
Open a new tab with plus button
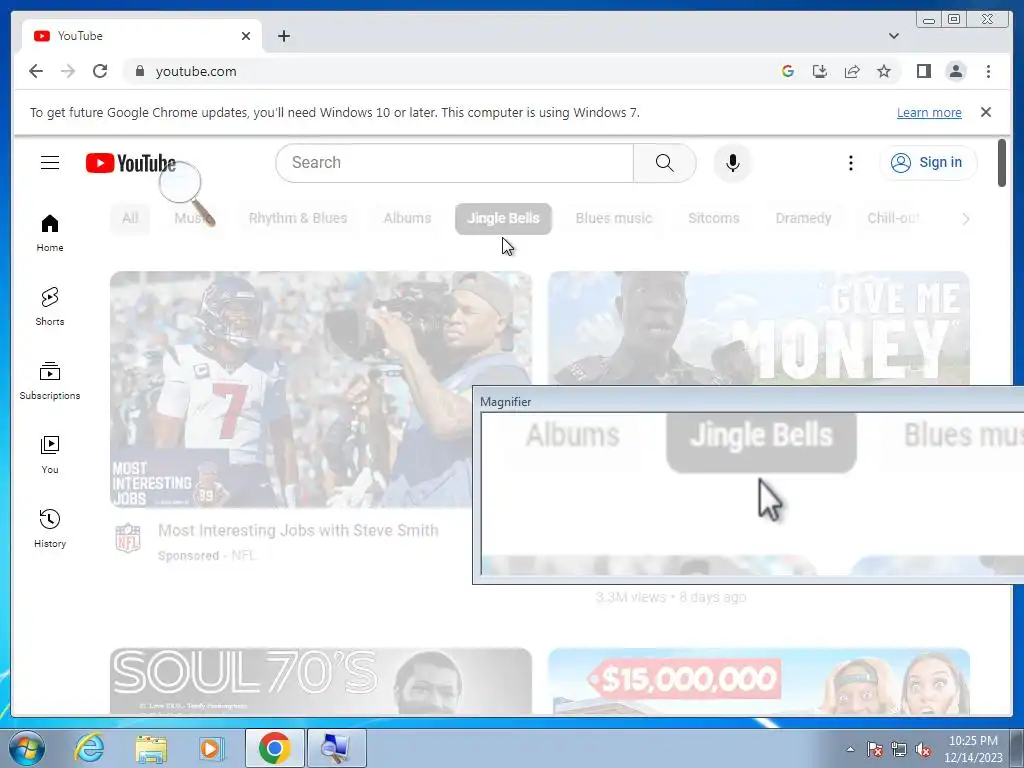pyautogui.click(x=283, y=36)
